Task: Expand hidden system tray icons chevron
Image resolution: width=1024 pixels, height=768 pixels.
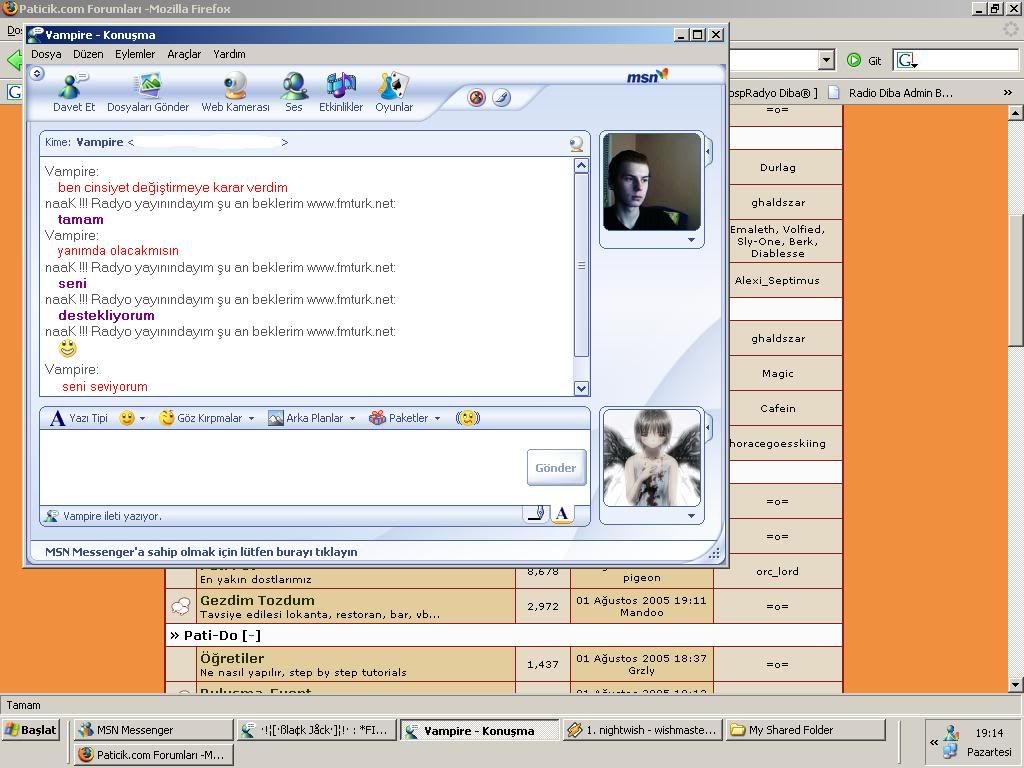Action: pyautogui.click(x=934, y=743)
